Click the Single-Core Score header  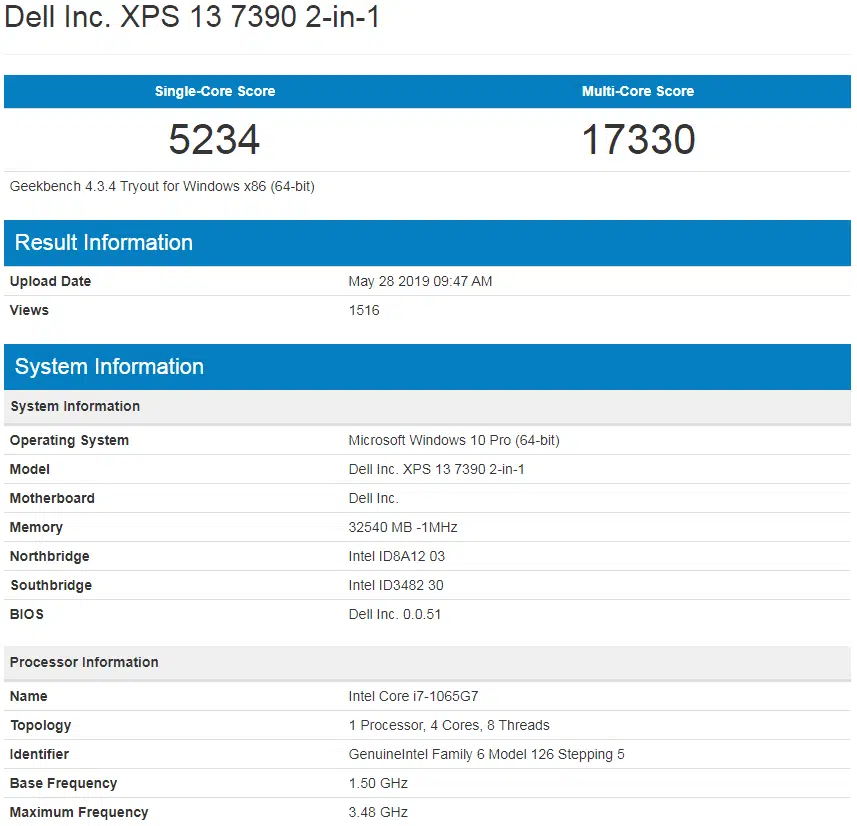tap(215, 91)
